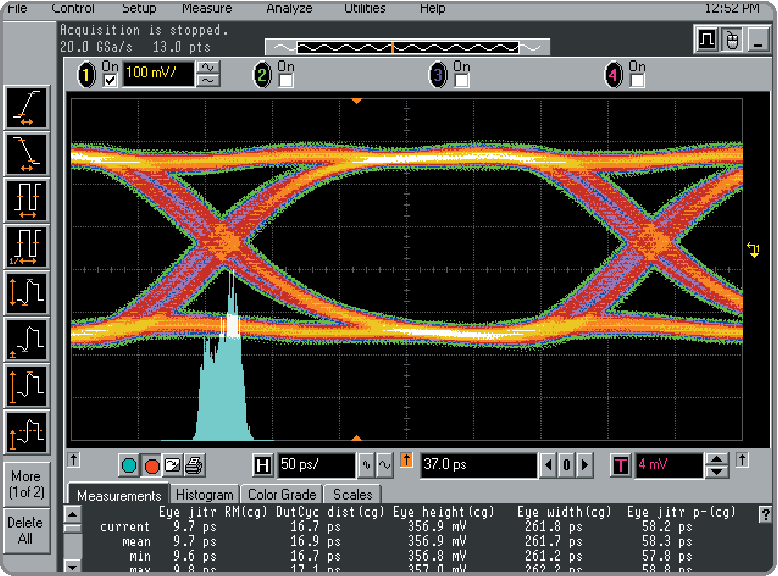Click the horizontal position left arrow
Screen dimensions: 778x576
[547, 465]
